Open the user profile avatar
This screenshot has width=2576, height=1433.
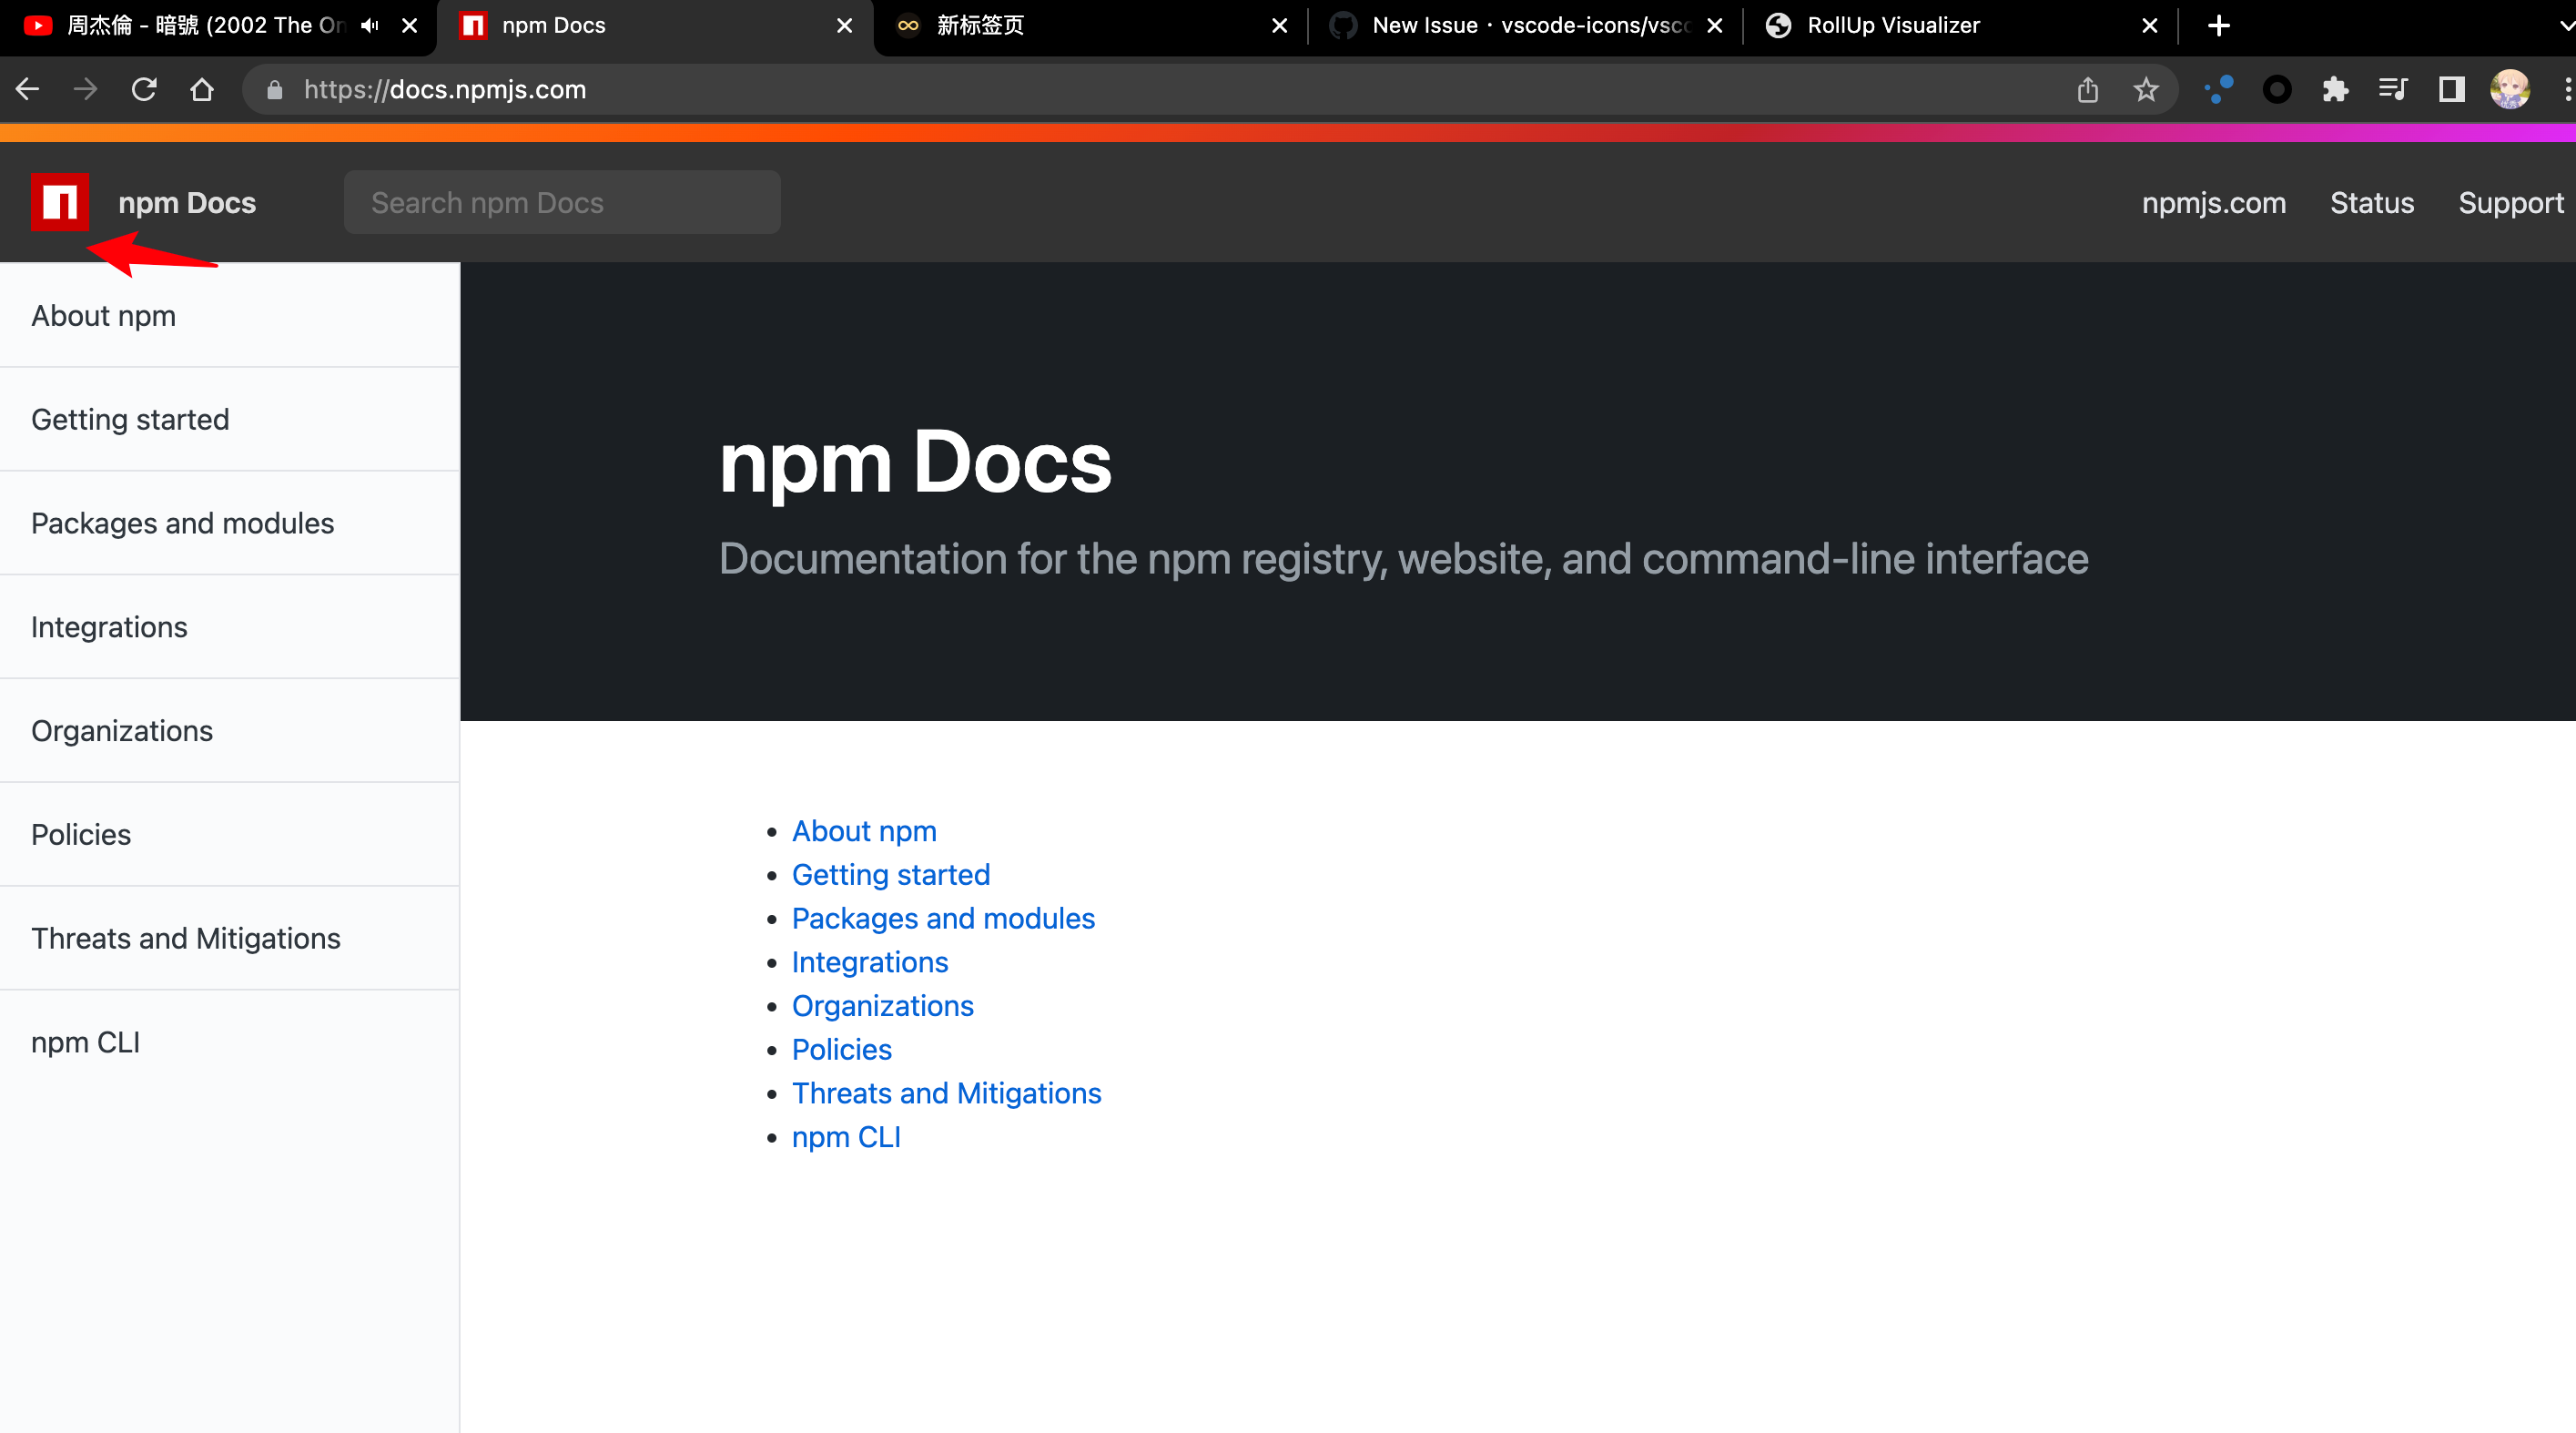pos(2510,90)
